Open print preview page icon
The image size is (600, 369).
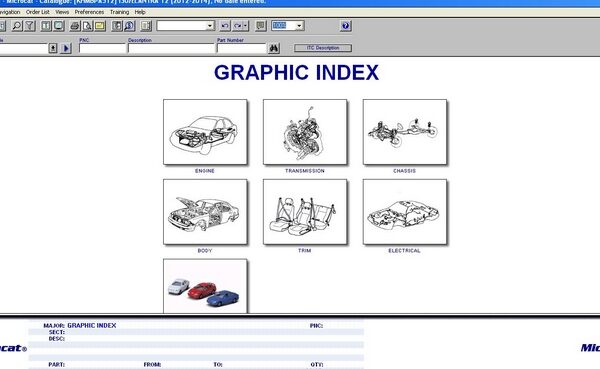tap(87, 26)
